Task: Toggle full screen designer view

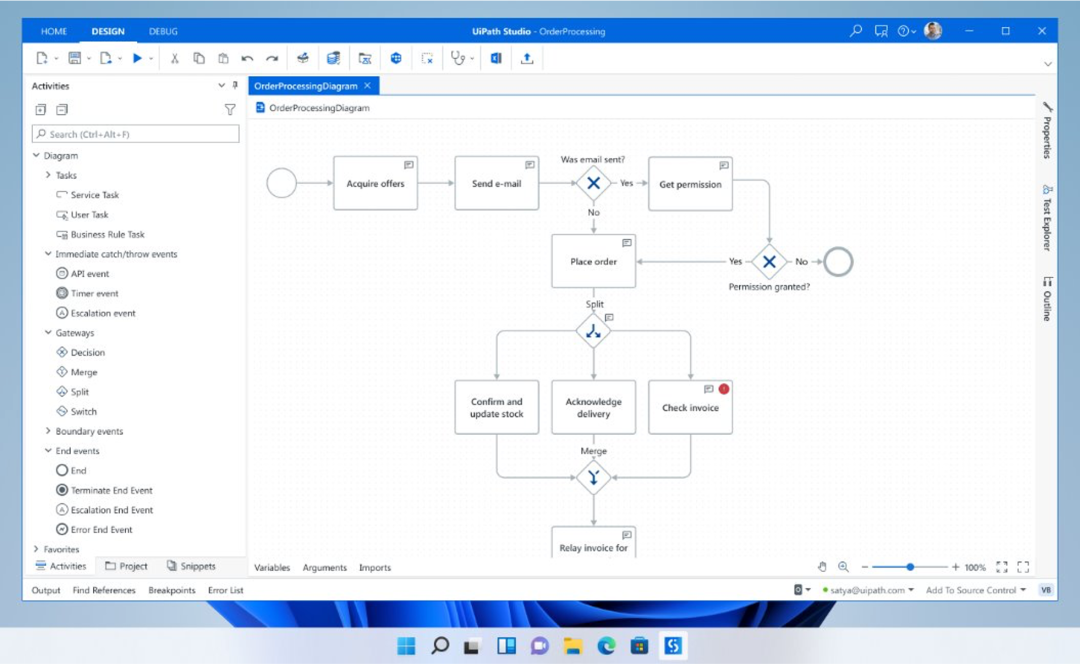Action: 1023,567
